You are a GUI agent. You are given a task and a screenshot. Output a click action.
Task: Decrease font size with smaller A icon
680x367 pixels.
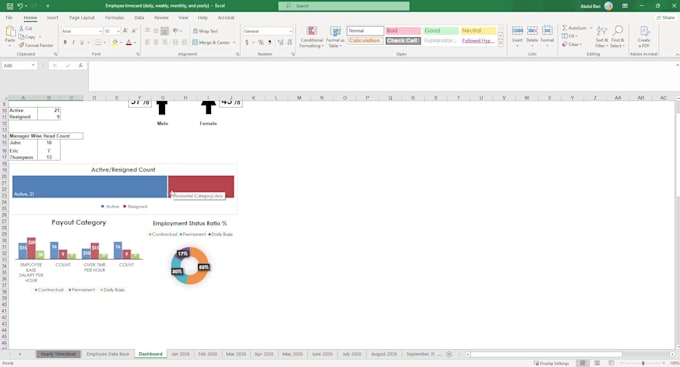134,31
